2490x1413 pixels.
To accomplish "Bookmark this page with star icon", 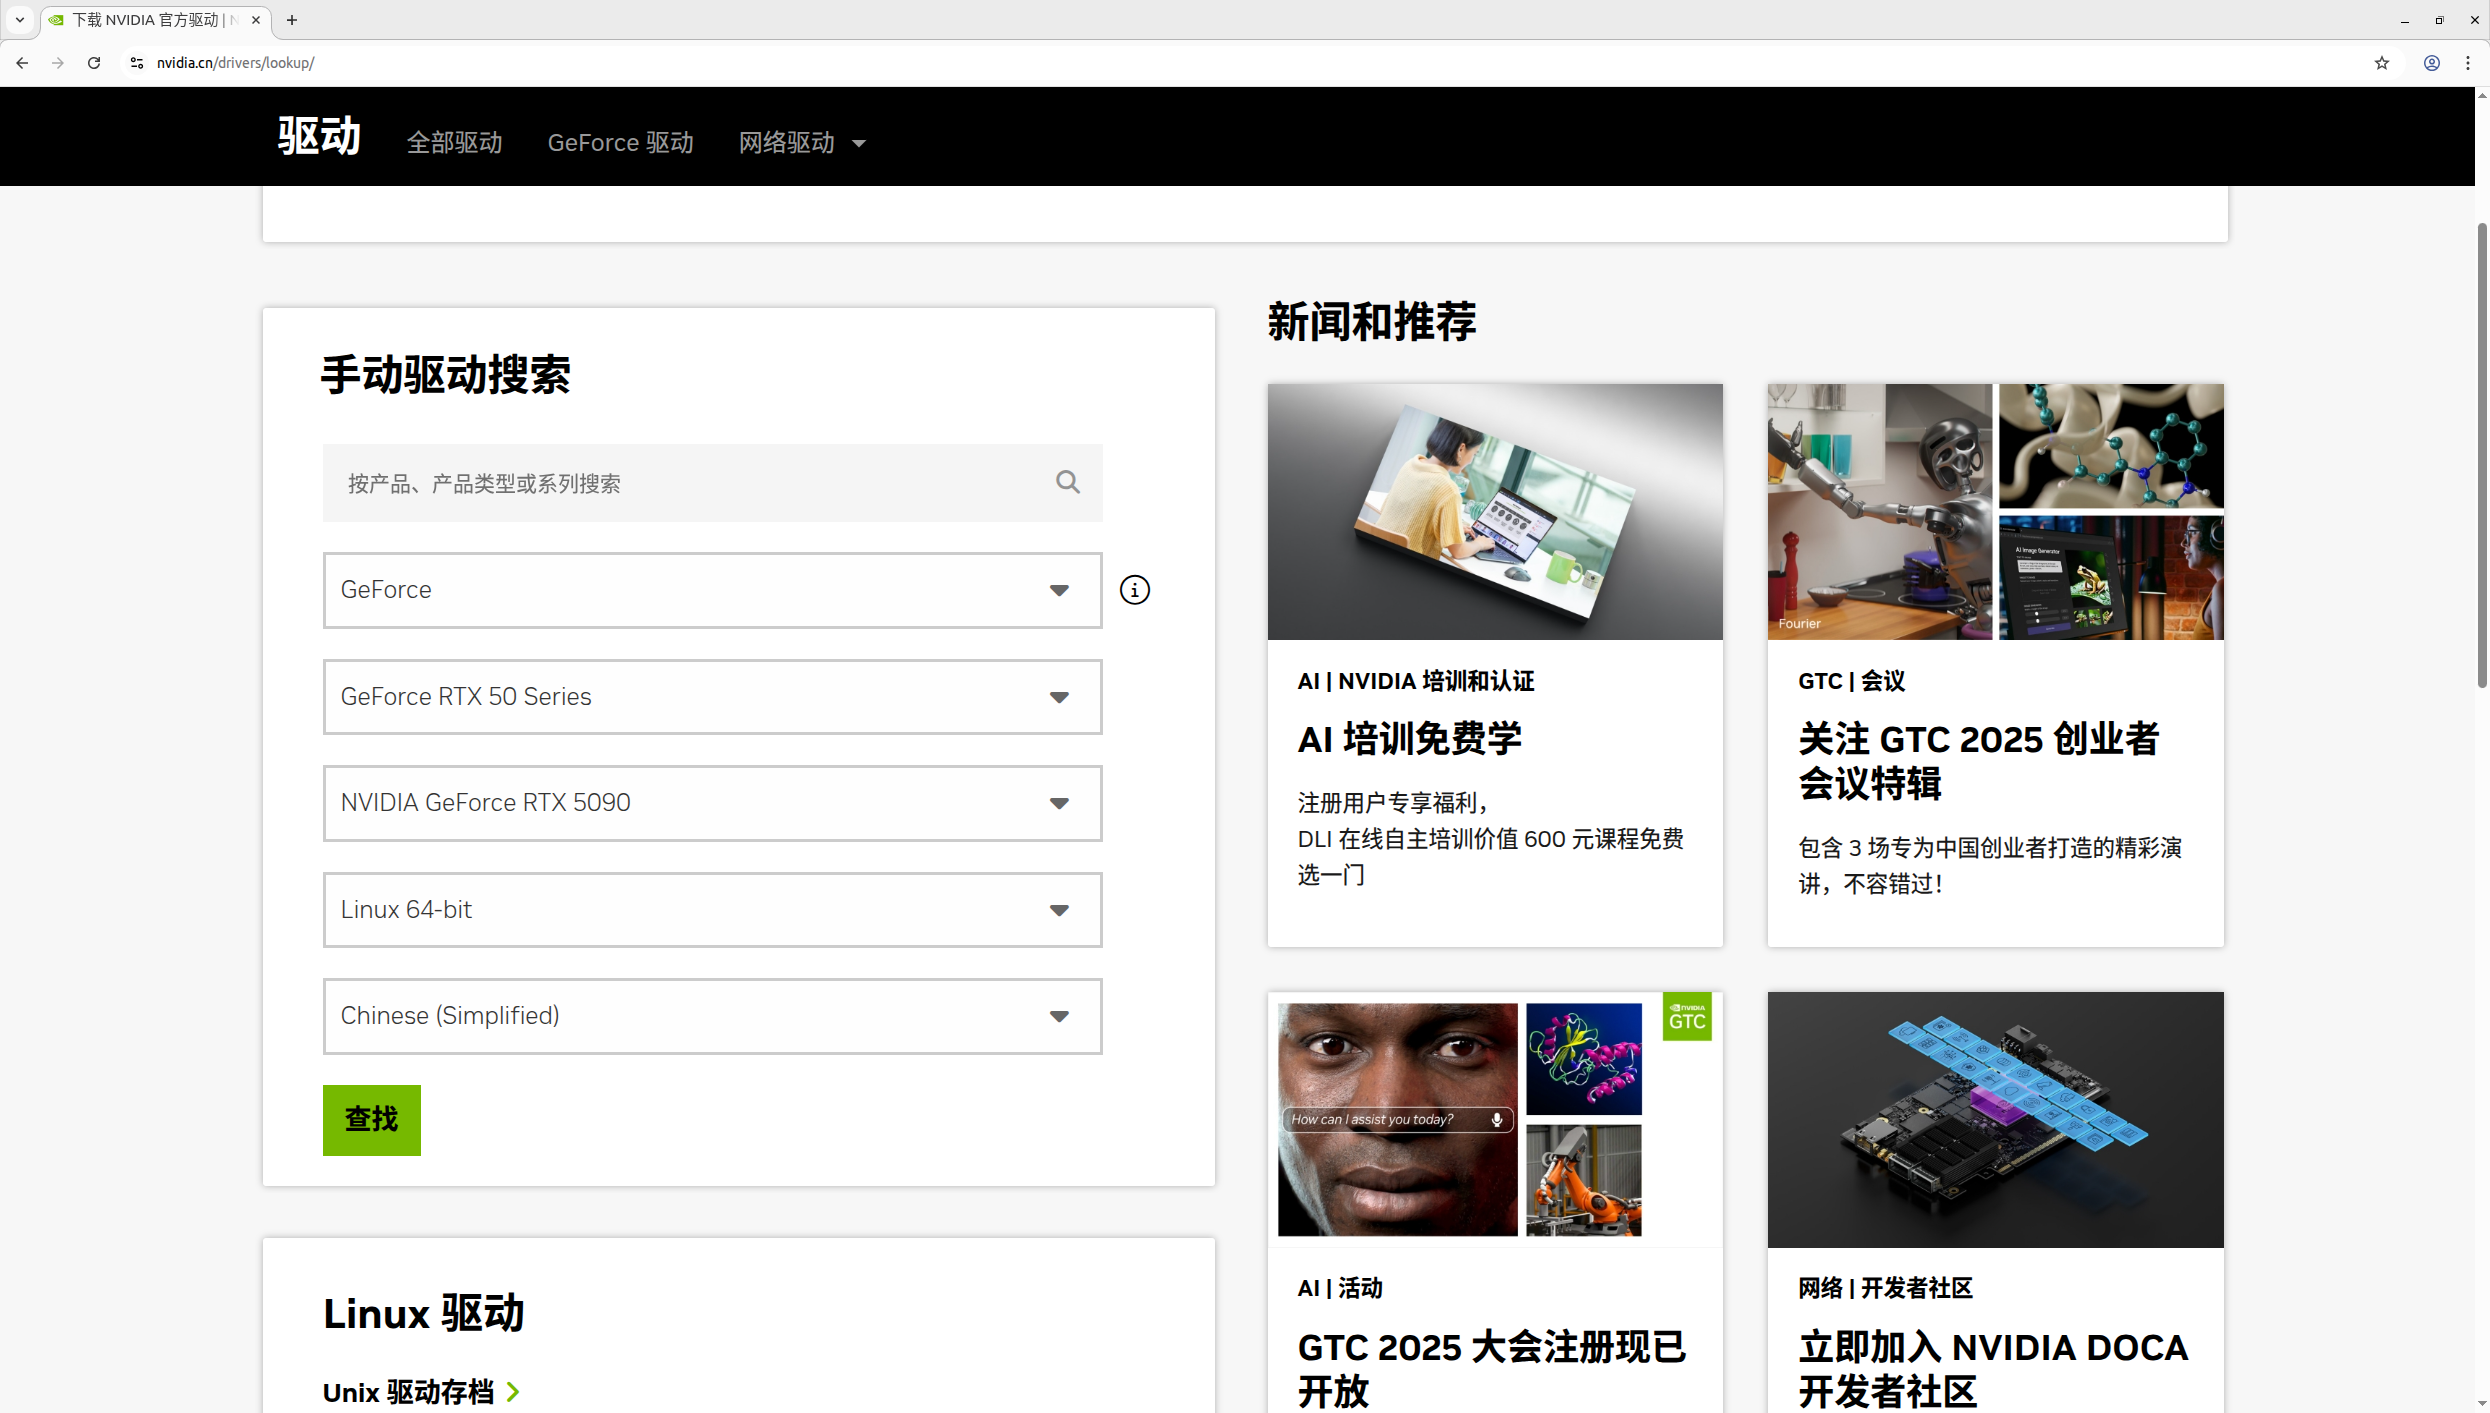I will point(2381,63).
